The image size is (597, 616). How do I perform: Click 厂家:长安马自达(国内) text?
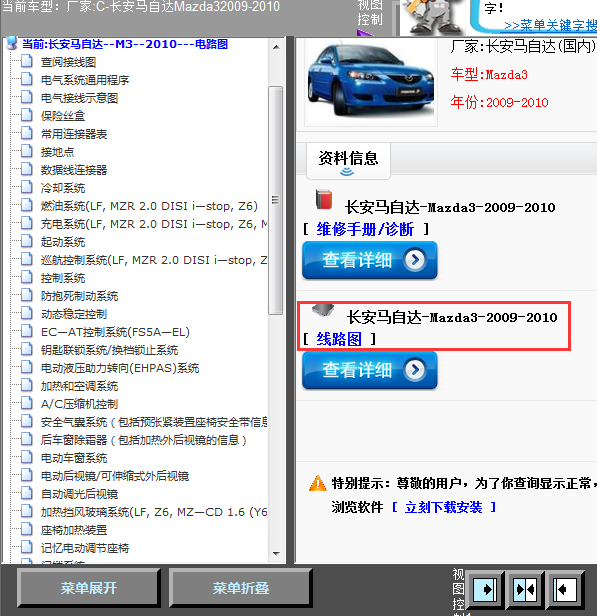(523, 46)
